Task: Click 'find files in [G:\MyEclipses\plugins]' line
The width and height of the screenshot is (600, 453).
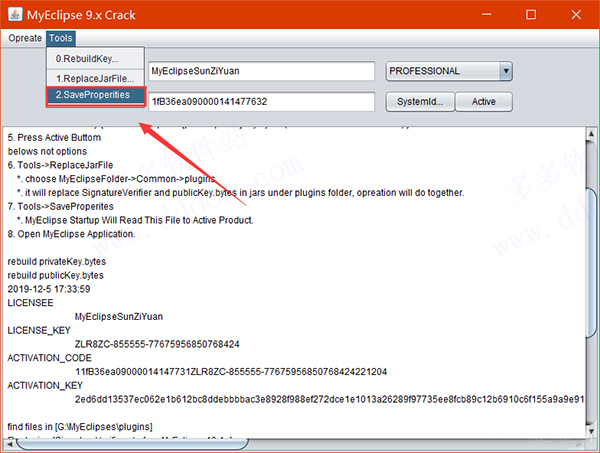Action: click(80, 427)
